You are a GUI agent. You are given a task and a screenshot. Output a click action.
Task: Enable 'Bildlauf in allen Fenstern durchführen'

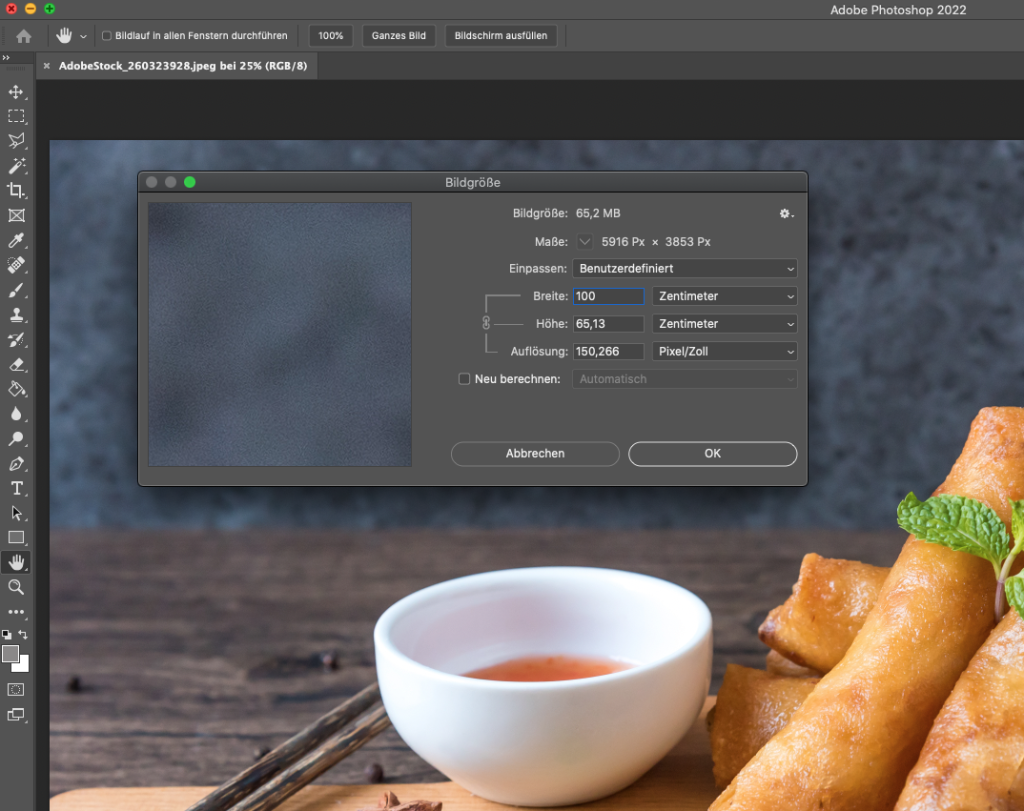105,35
